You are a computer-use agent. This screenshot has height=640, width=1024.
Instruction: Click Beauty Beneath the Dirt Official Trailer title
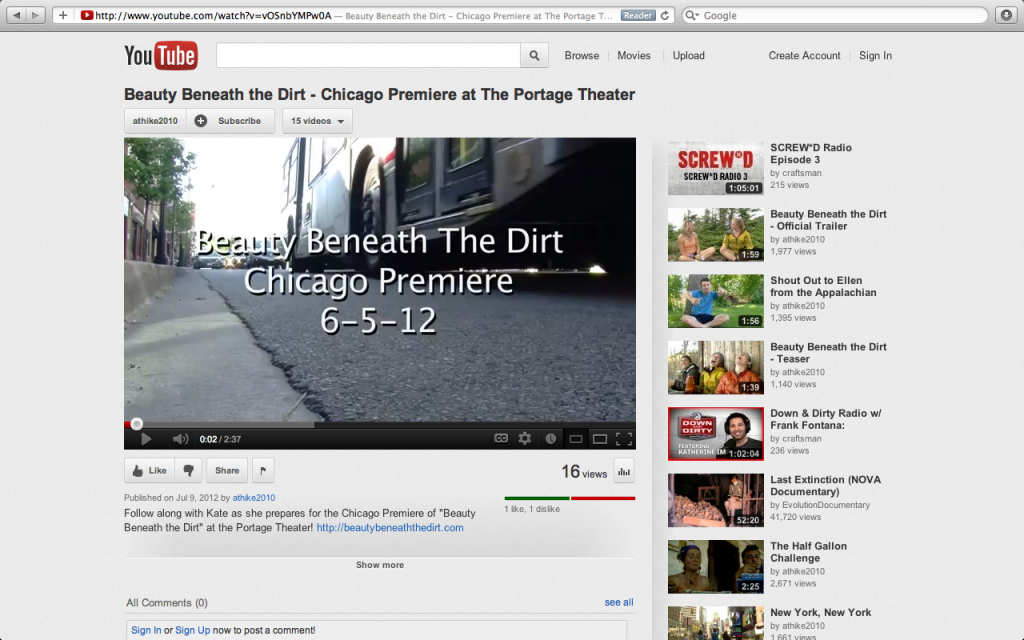point(828,220)
